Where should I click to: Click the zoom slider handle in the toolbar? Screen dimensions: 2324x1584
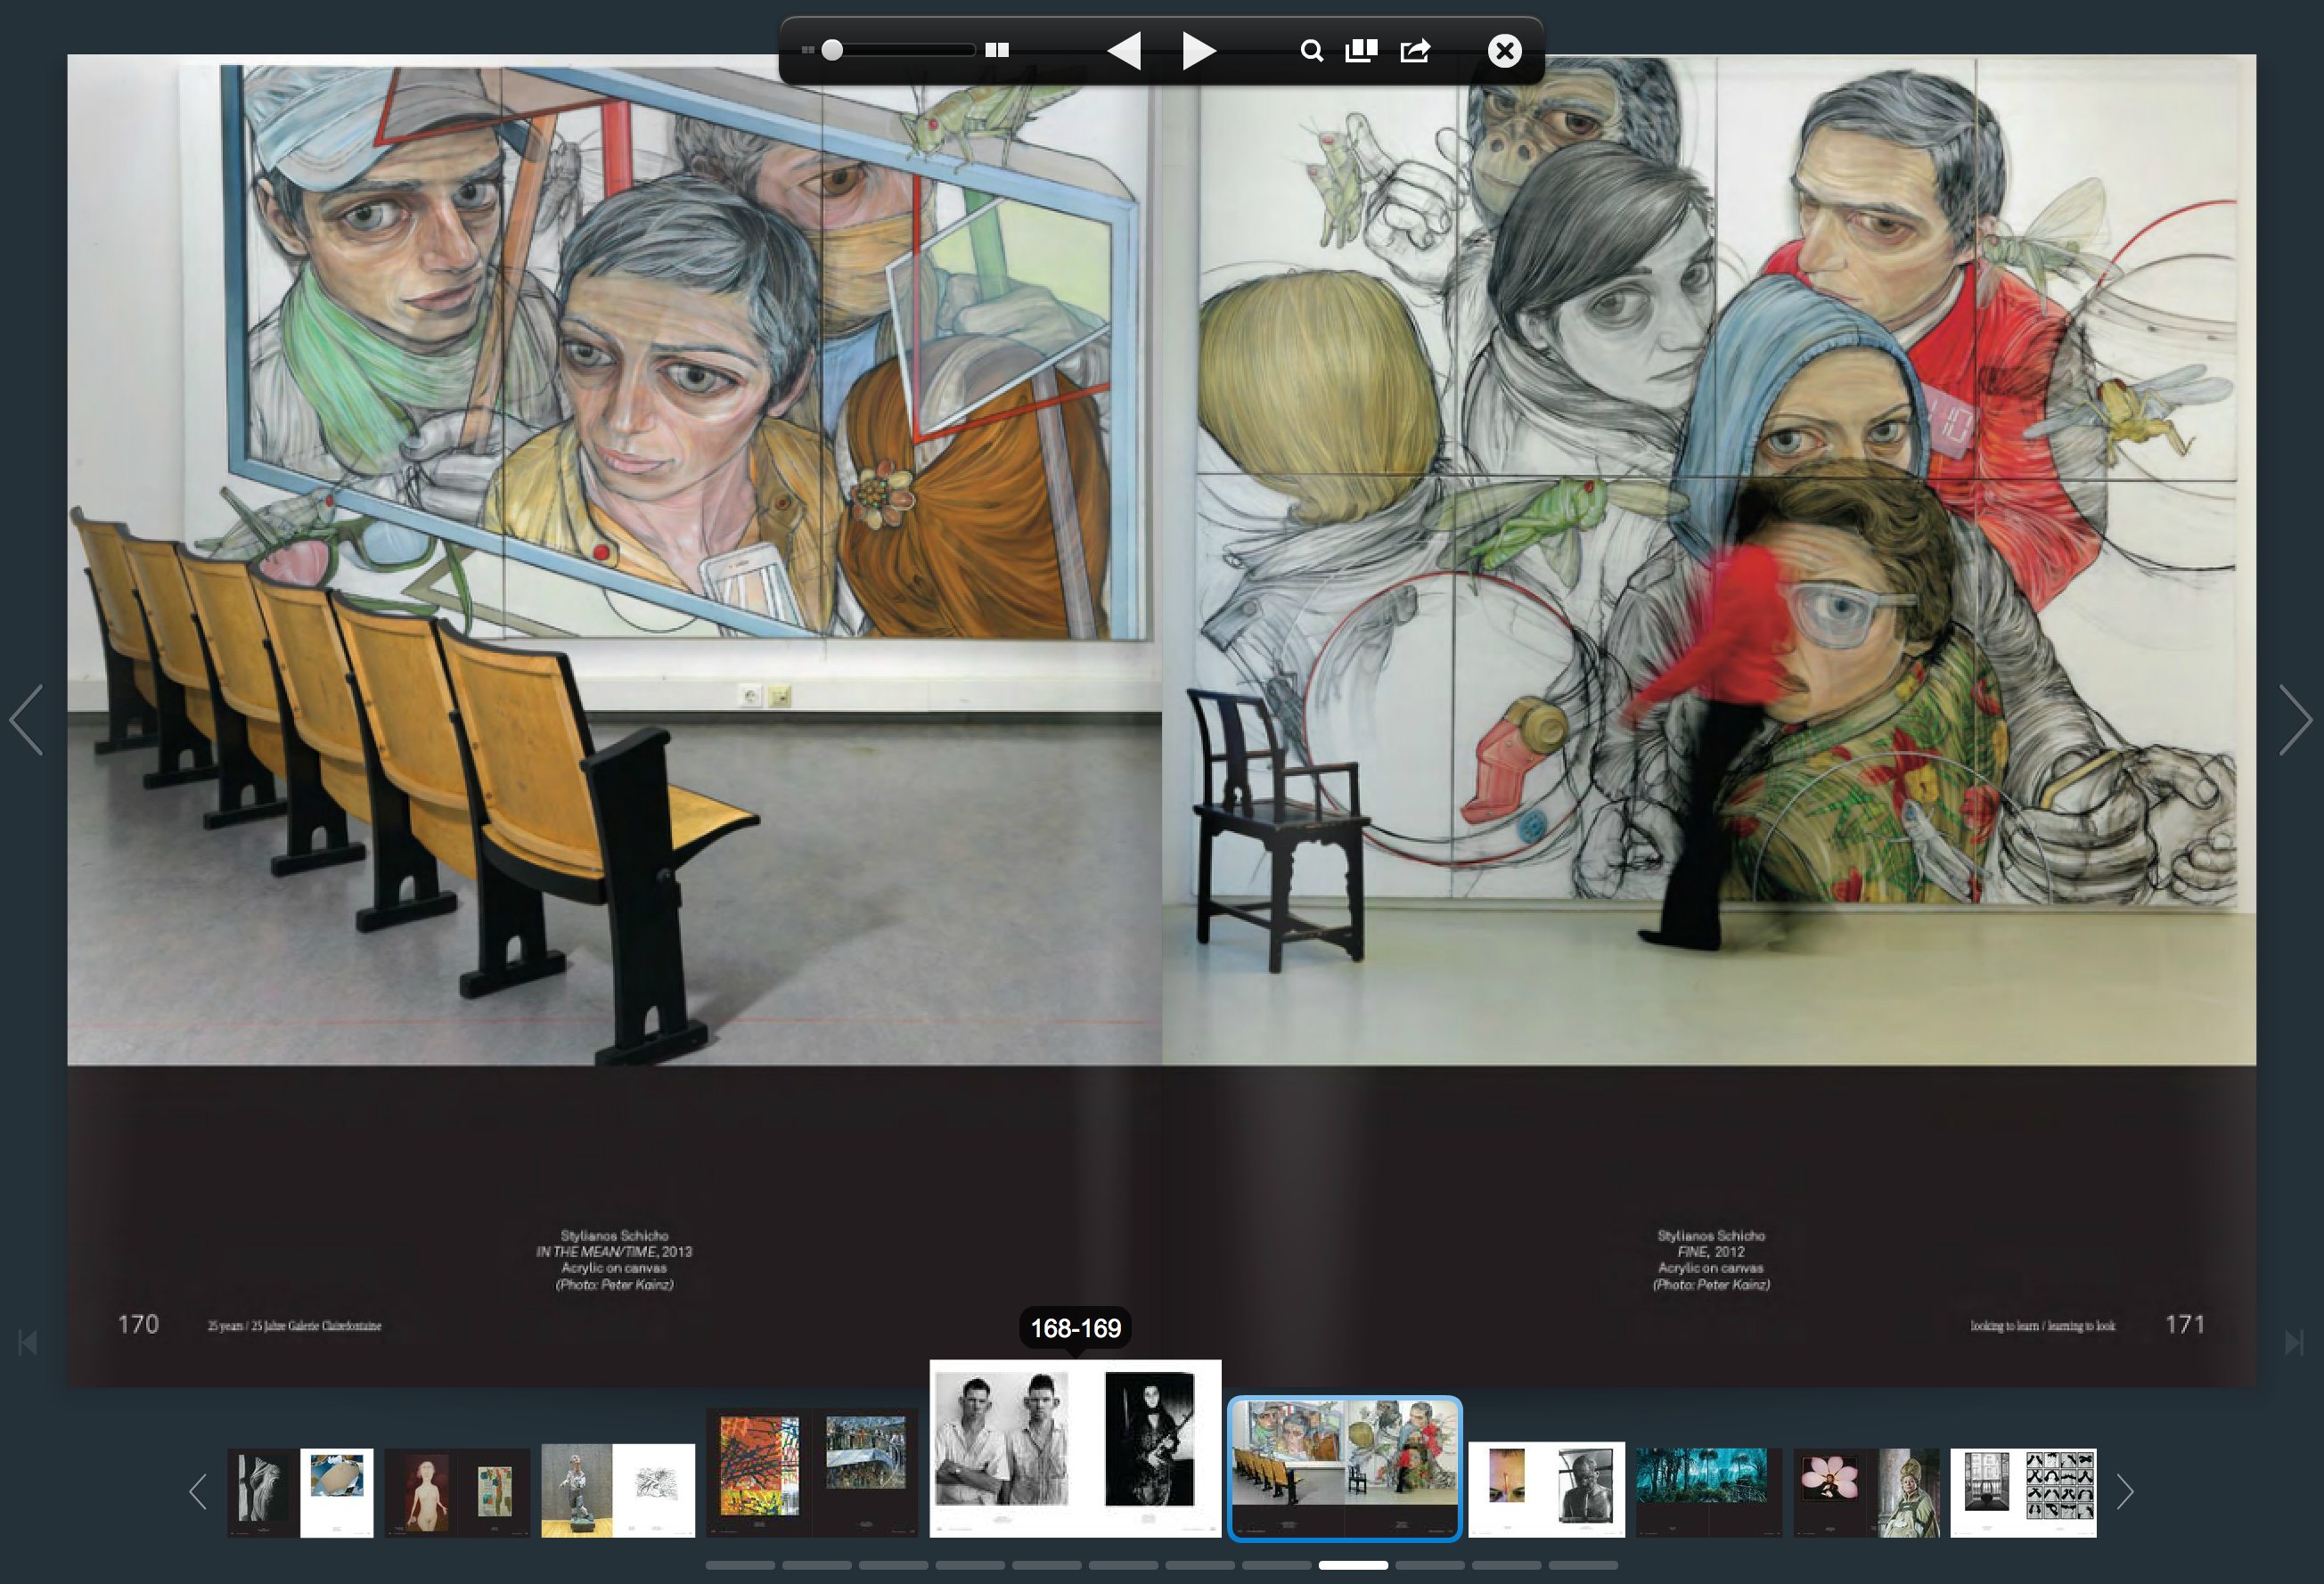tap(832, 50)
